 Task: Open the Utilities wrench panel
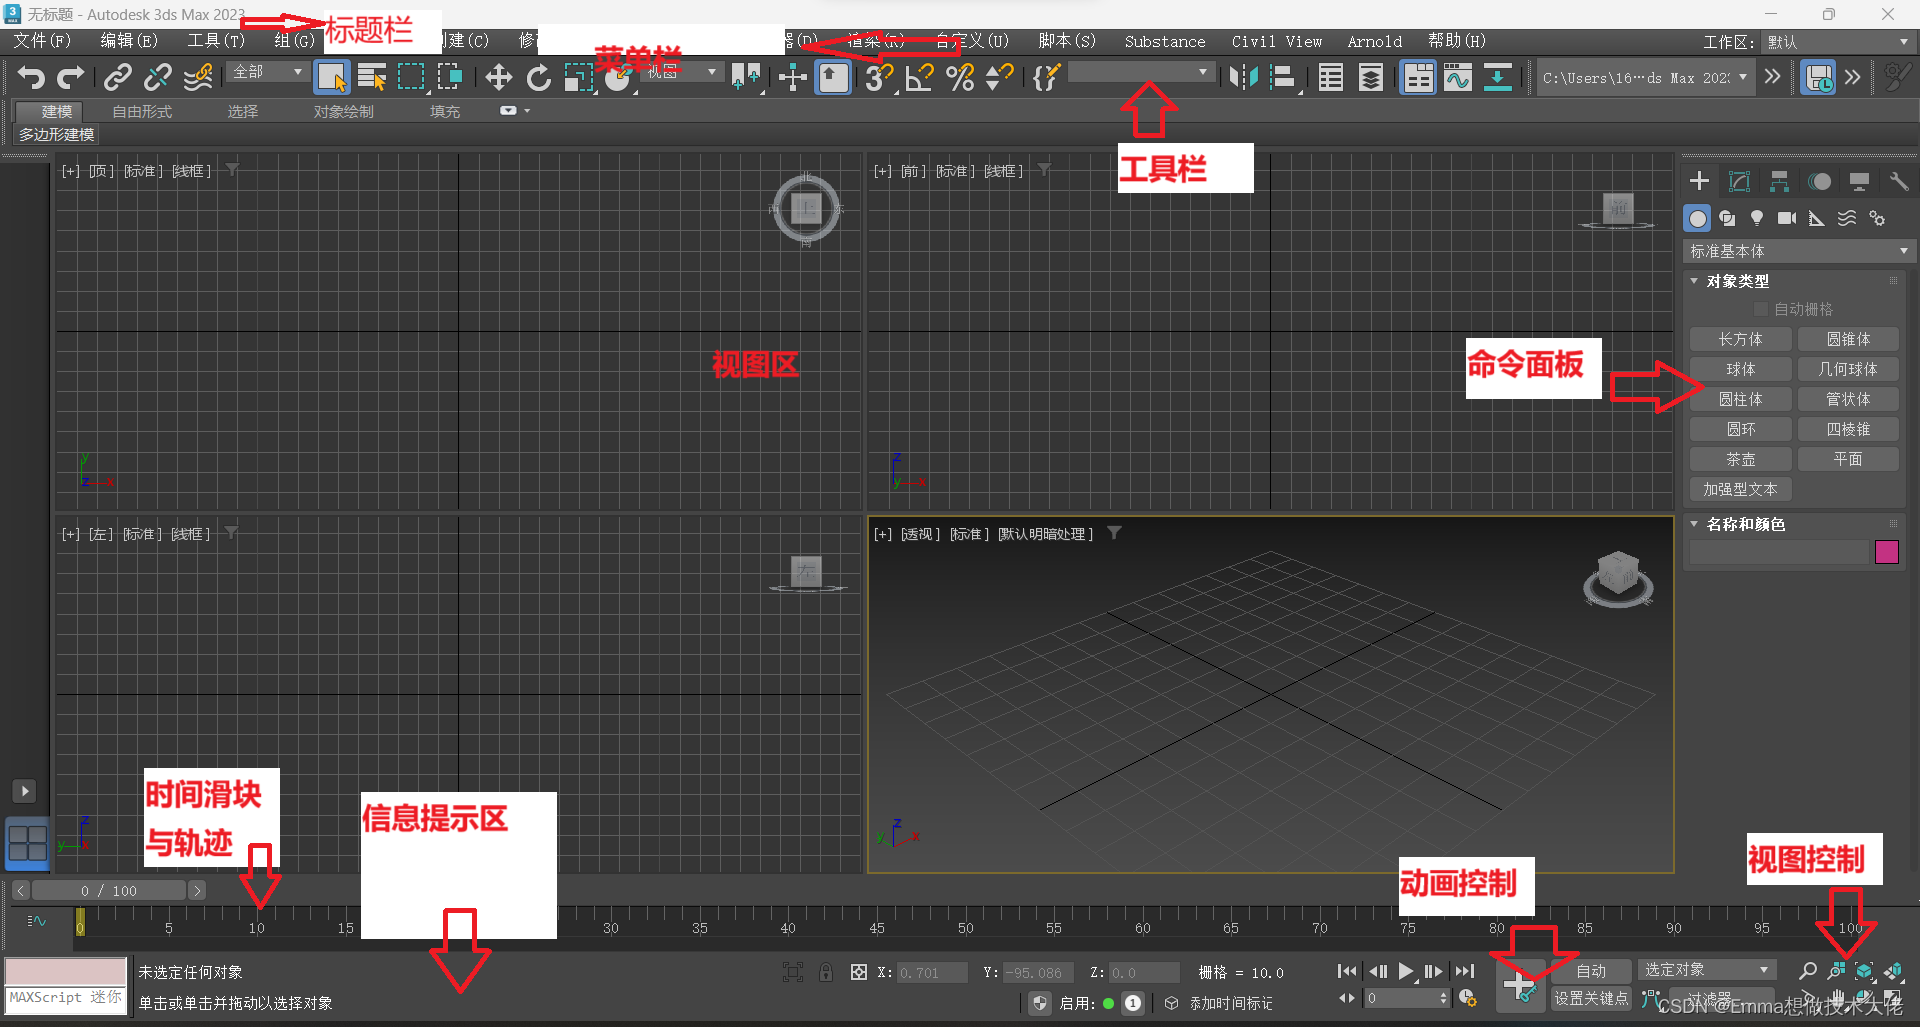pyautogui.click(x=1898, y=181)
